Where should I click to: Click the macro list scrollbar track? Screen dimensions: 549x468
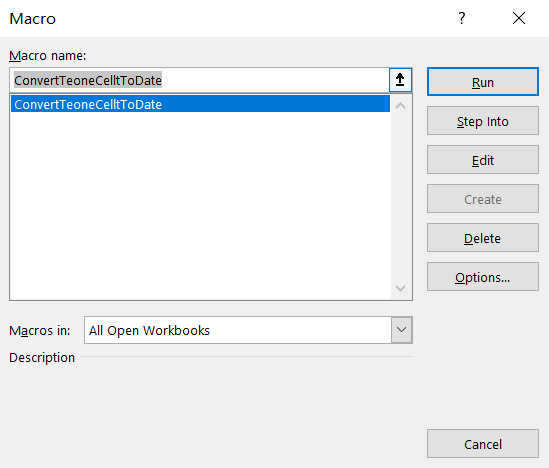coord(401,196)
